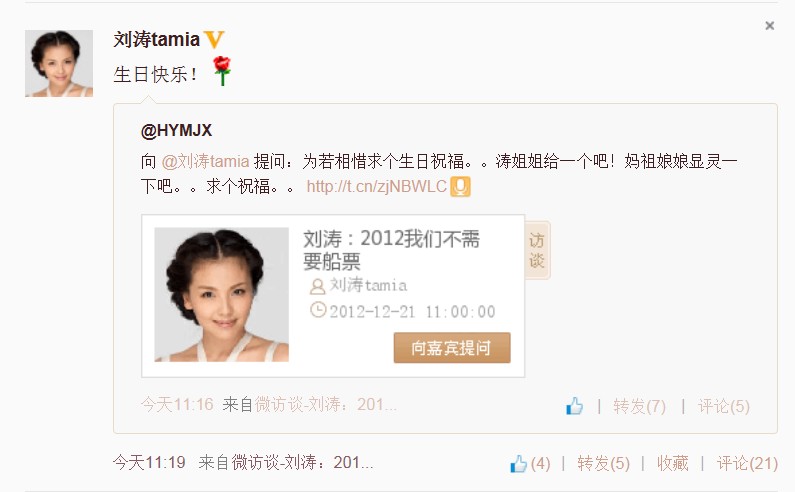Screen dimensions: 795x492
Task: Open the 访谈 side tab on the card
Action: [x=537, y=250]
